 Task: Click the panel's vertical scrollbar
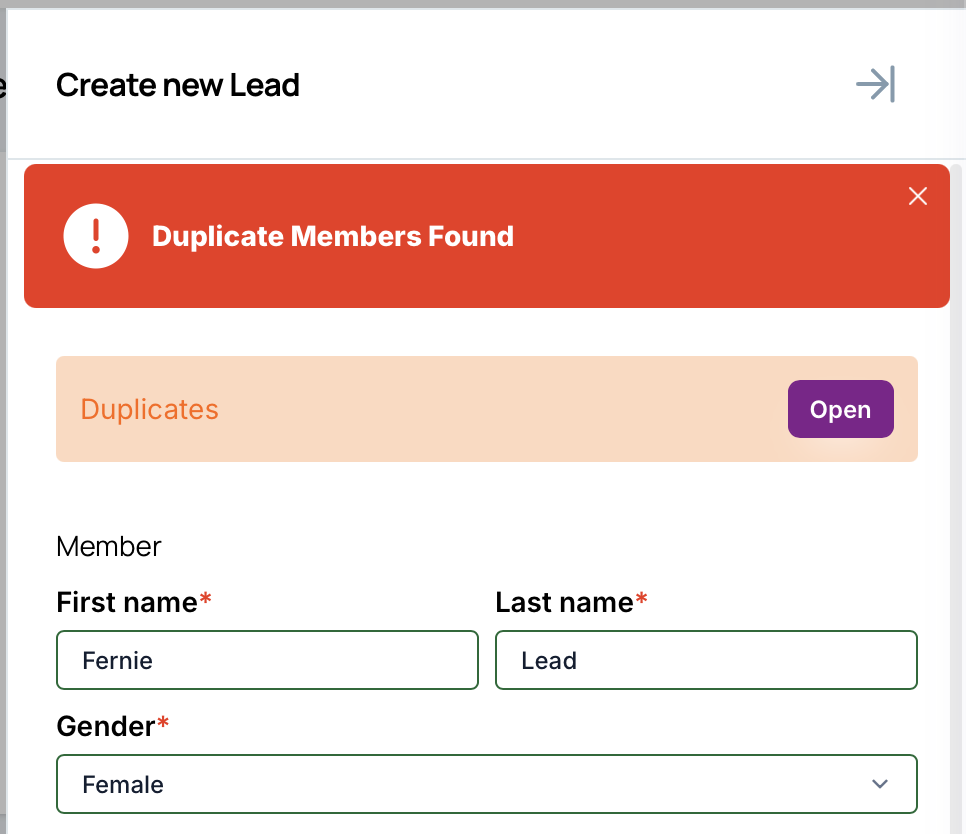tap(956, 499)
